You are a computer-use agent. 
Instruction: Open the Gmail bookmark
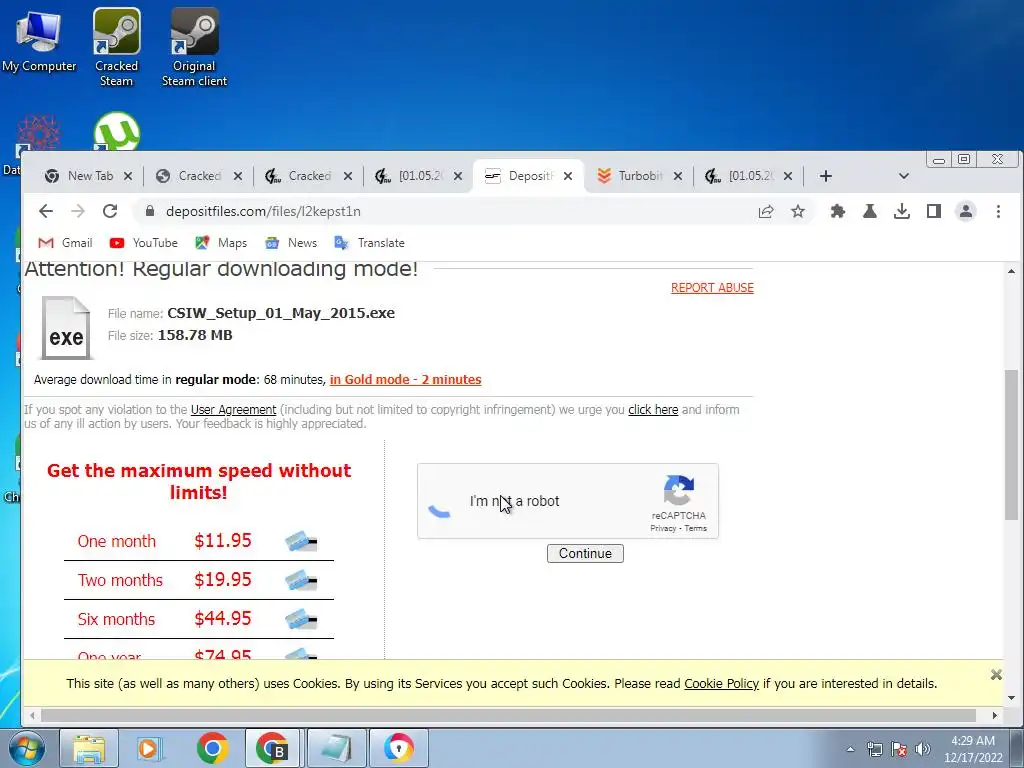point(65,243)
